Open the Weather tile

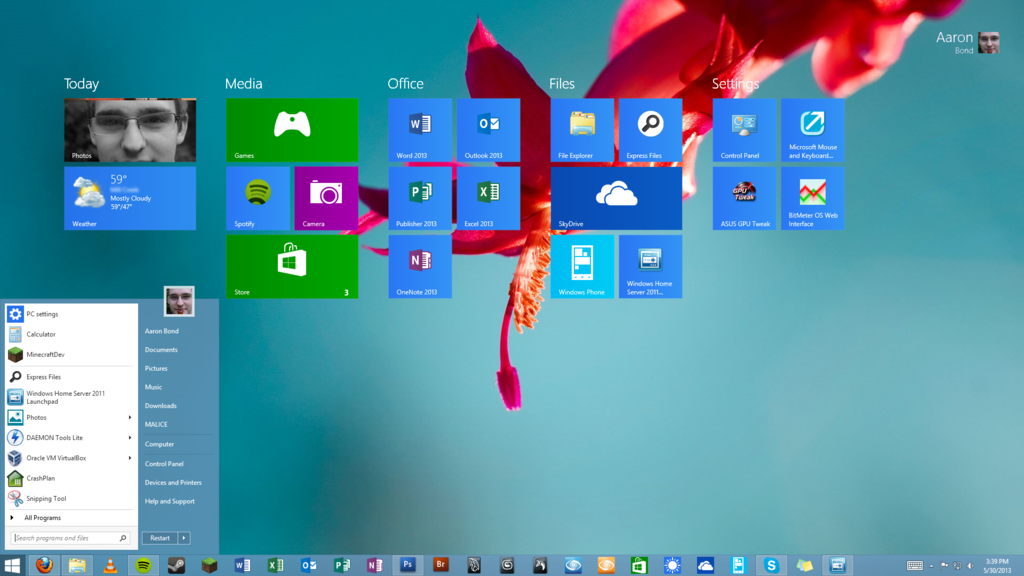pyautogui.click(x=130, y=198)
